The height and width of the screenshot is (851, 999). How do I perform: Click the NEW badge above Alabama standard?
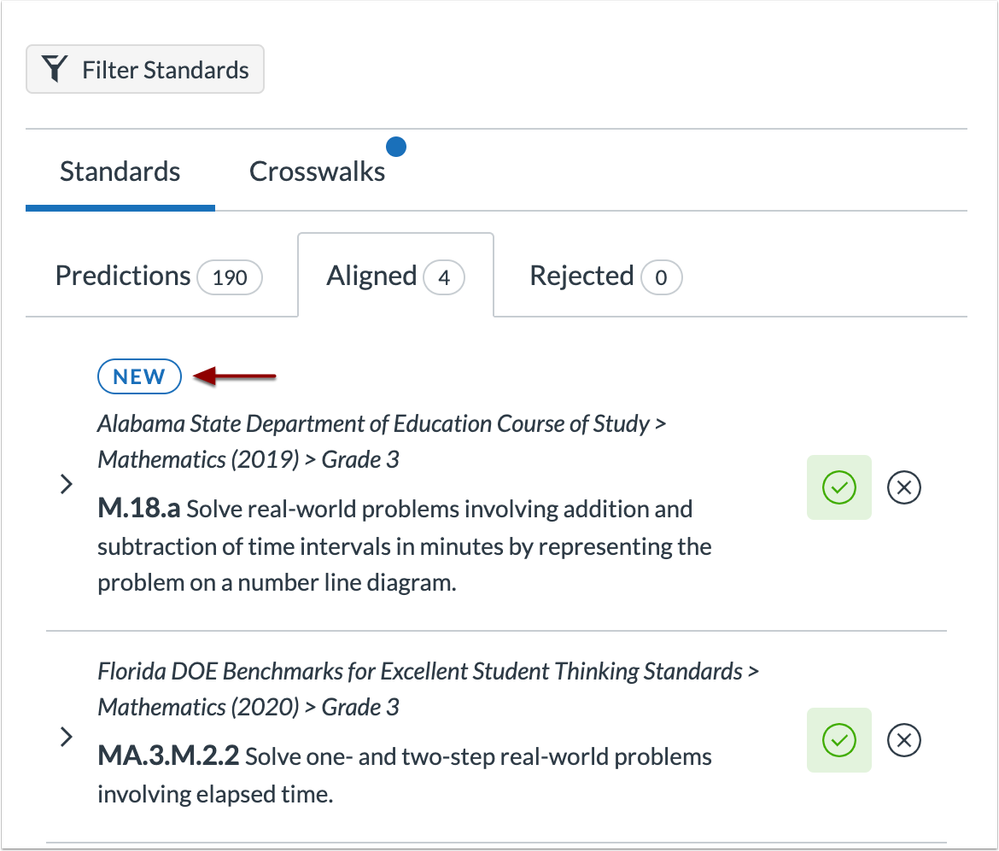[140, 376]
